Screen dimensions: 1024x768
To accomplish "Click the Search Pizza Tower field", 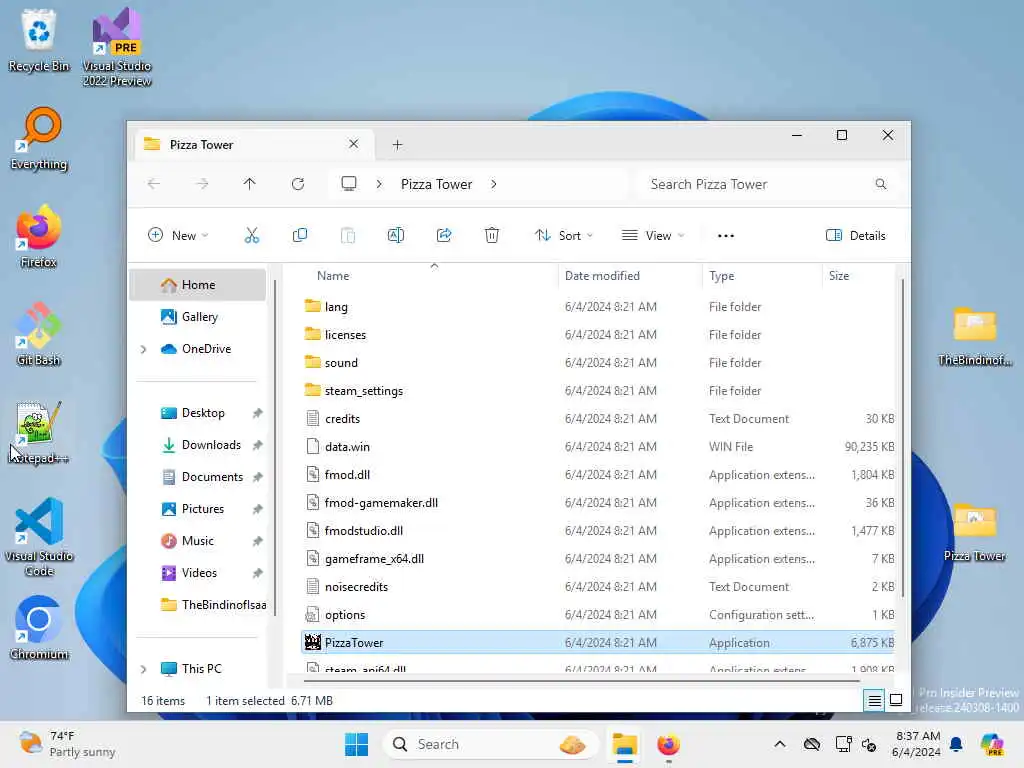I will 768,184.
